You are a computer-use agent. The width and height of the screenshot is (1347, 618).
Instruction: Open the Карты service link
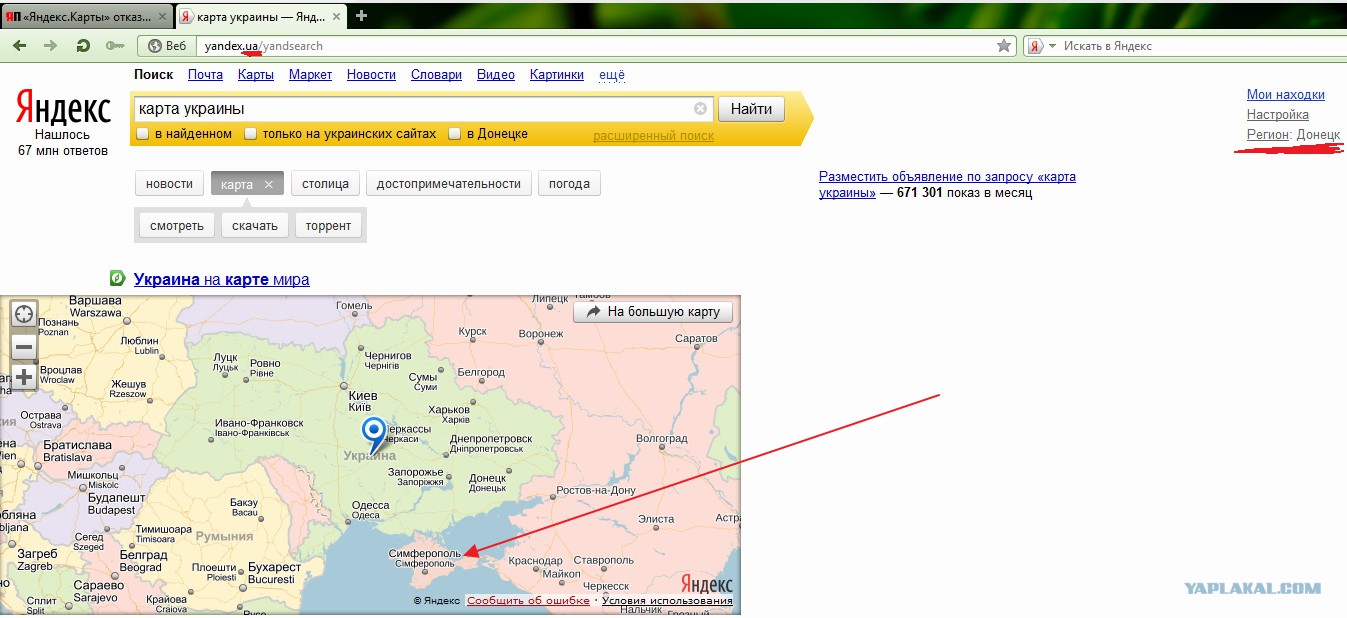coord(256,75)
